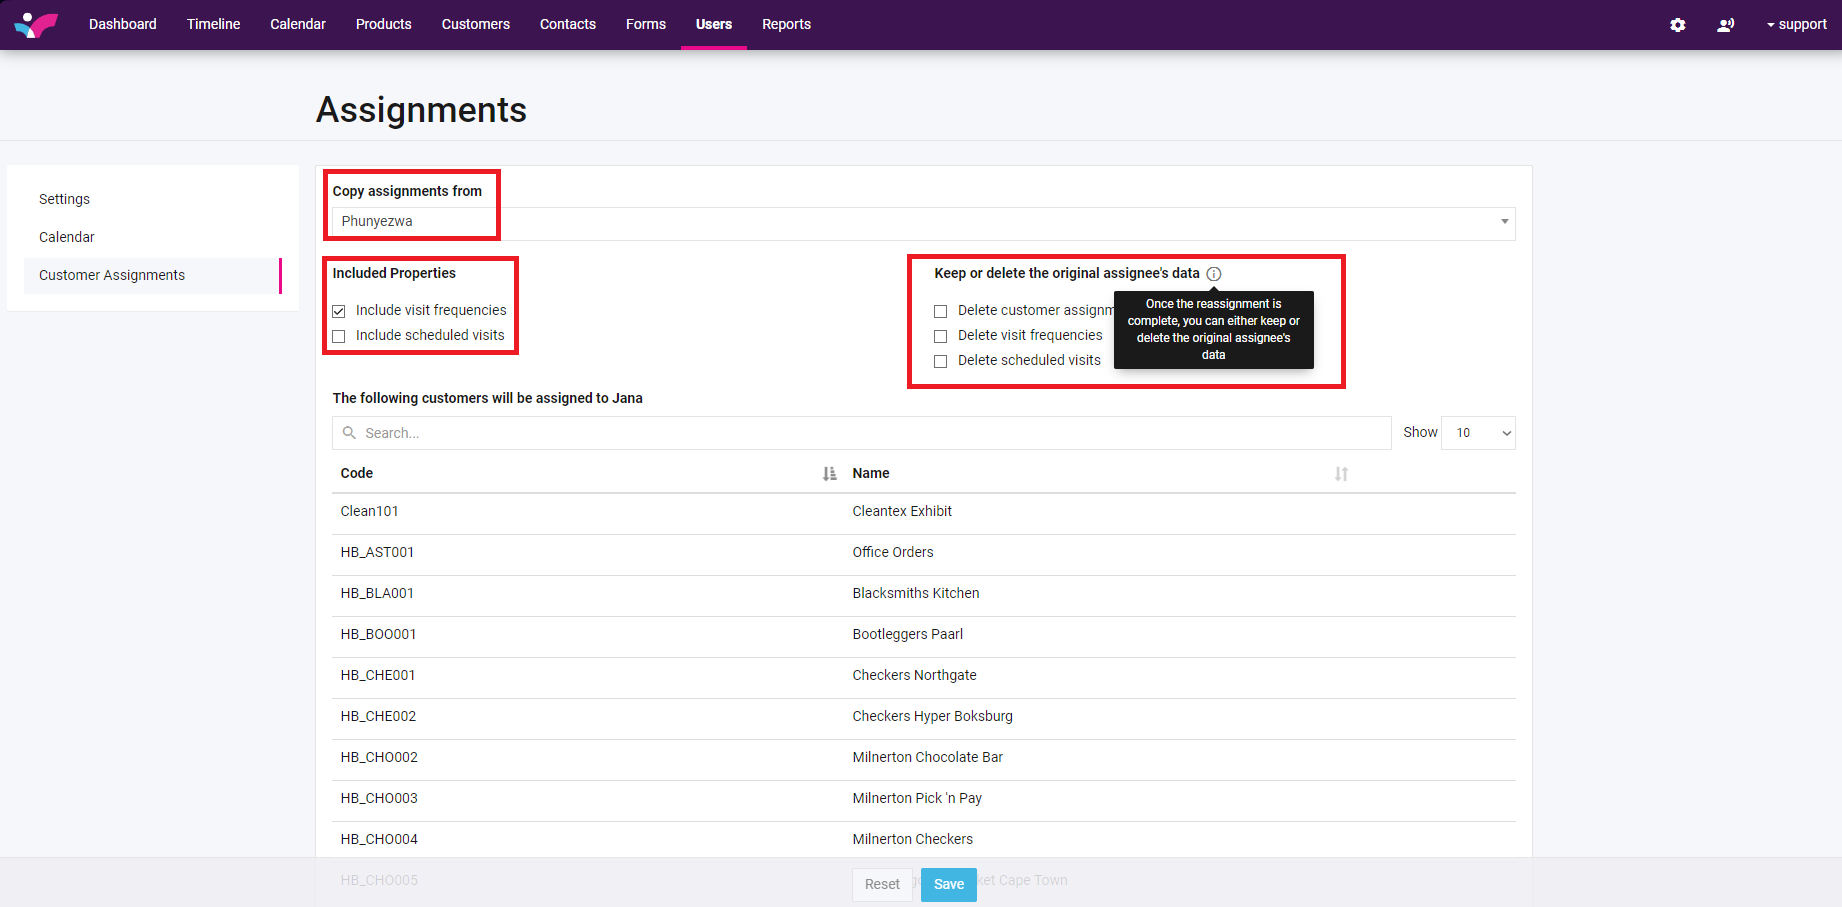Open the support account dropdown
This screenshot has width=1842, height=907.
pyautogui.click(x=1796, y=25)
